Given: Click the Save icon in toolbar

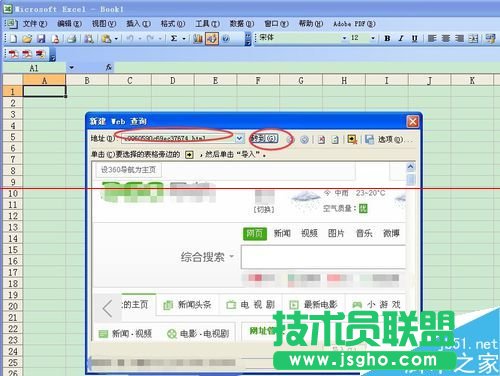Looking at the screenshot, I should click(x=41, y=39).
